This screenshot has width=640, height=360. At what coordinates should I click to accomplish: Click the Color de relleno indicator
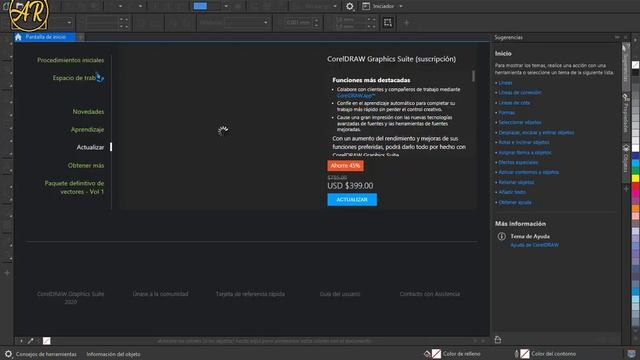click(452, 354)
